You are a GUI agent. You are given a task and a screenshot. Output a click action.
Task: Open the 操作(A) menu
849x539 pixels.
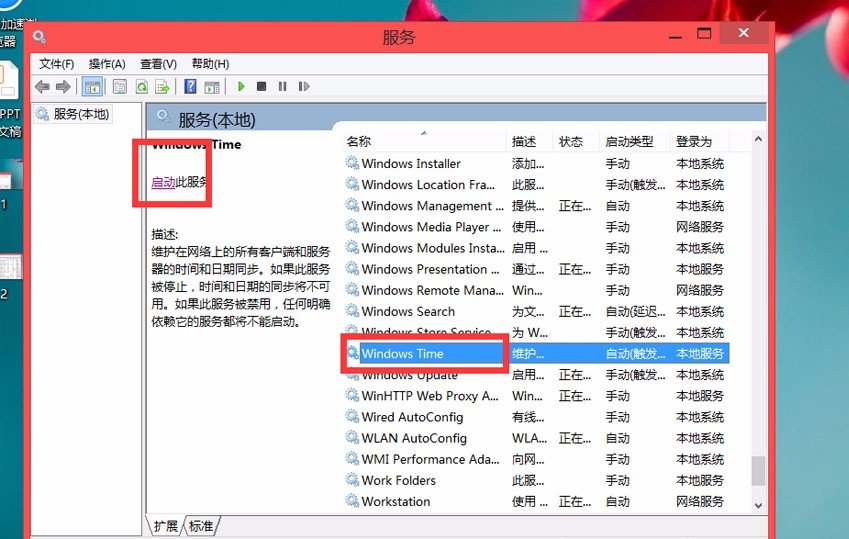pyautogui.click(x=107, y=64)
